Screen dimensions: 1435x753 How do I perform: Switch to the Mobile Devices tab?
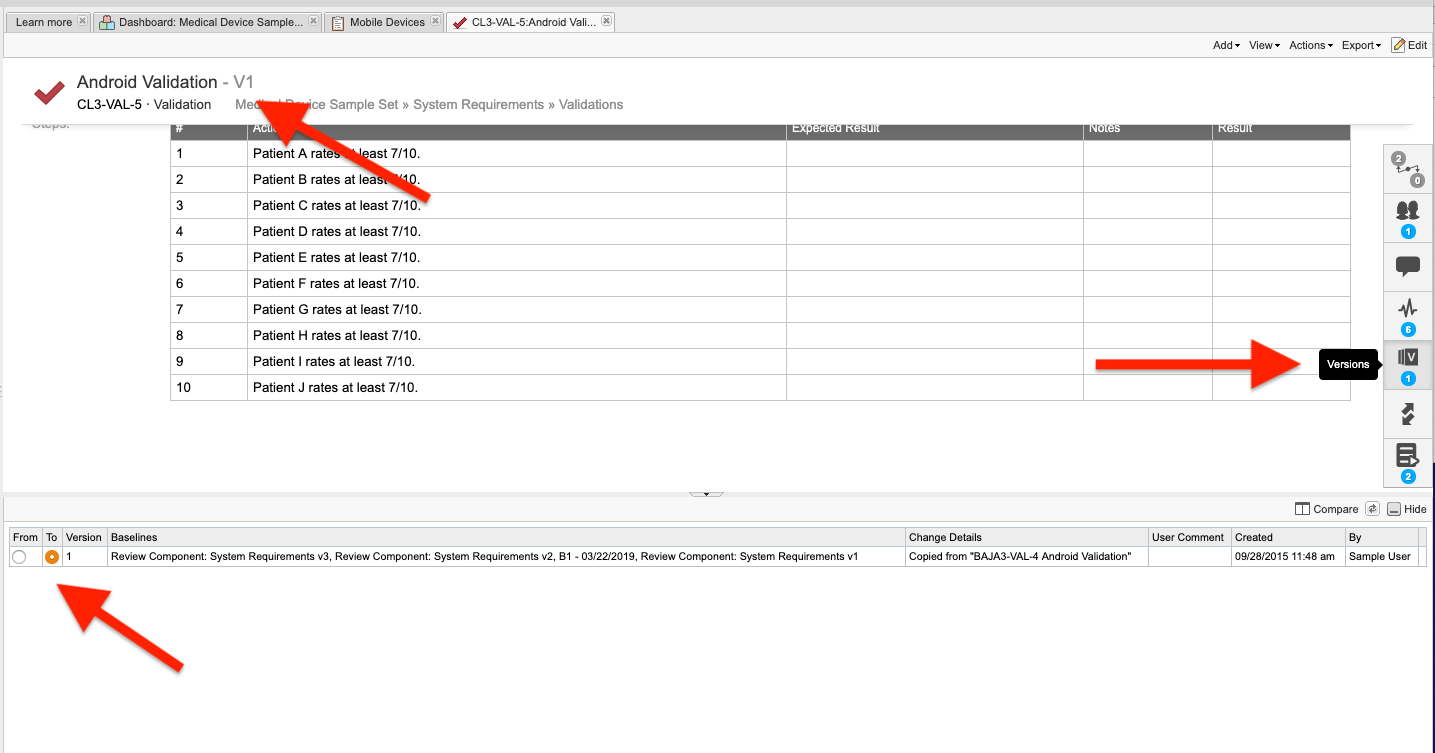tap(387, 22)
